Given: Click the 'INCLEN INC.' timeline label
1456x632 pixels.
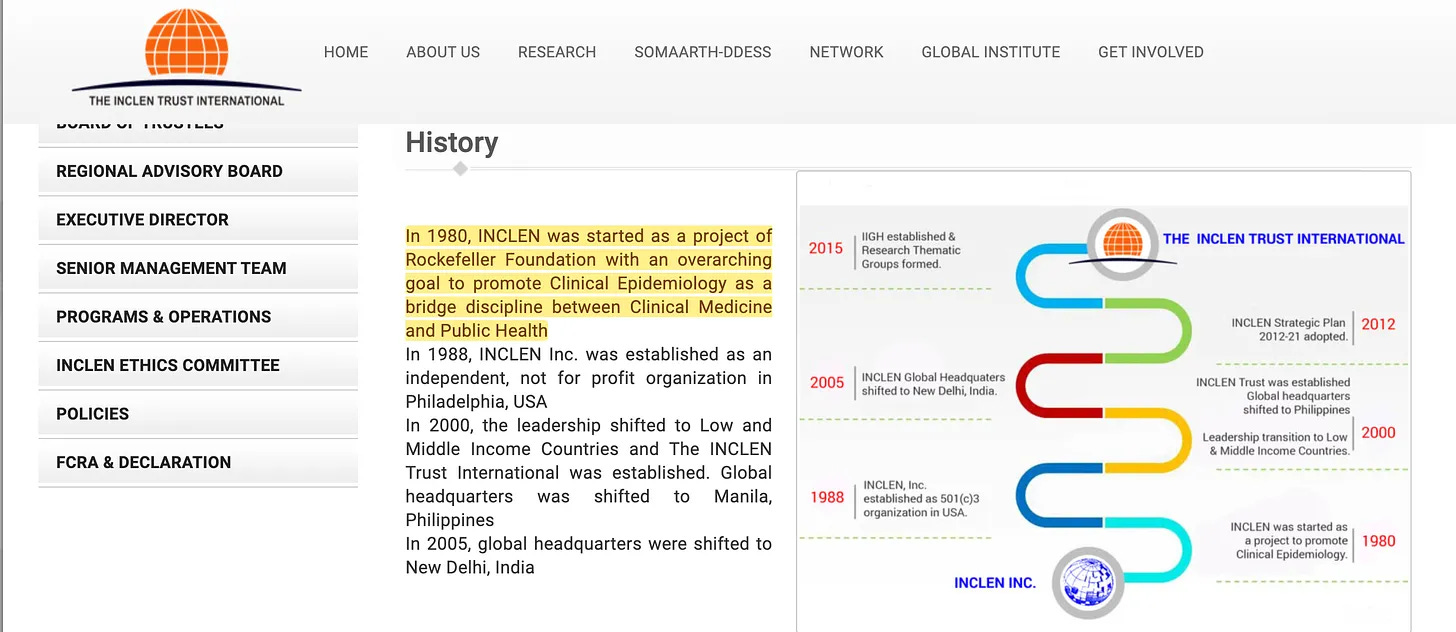Looking at the screenshot, I should point(995,583).
